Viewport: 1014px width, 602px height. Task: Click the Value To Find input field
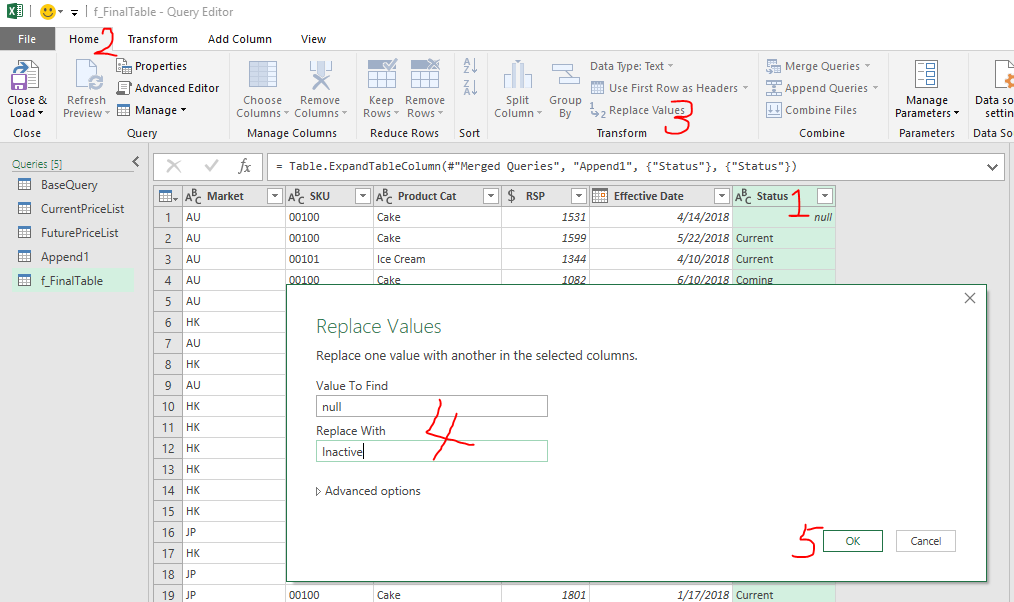point(431,406)
